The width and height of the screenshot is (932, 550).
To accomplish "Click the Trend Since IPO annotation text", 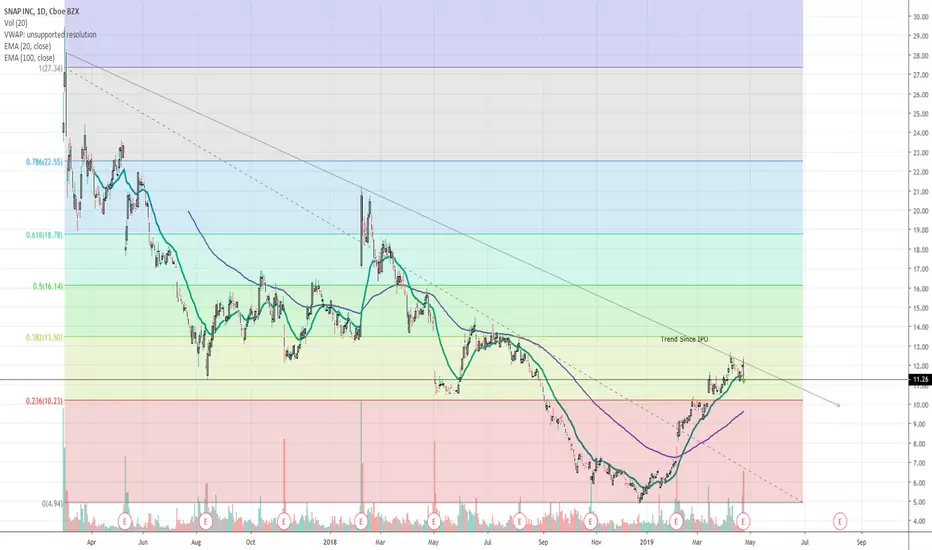I will [x=684, y=339].
